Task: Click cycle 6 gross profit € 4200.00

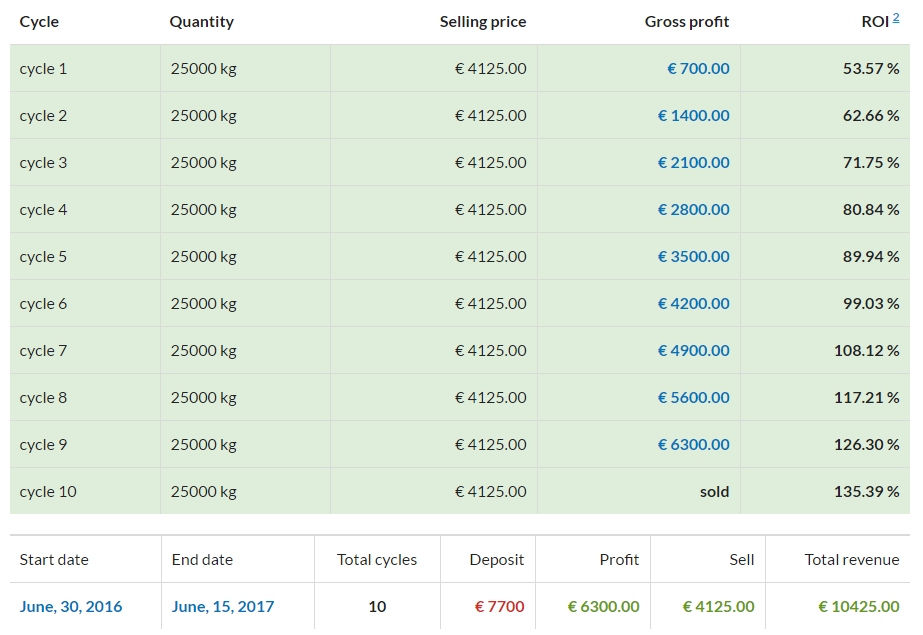Action: tap(693, 304)
